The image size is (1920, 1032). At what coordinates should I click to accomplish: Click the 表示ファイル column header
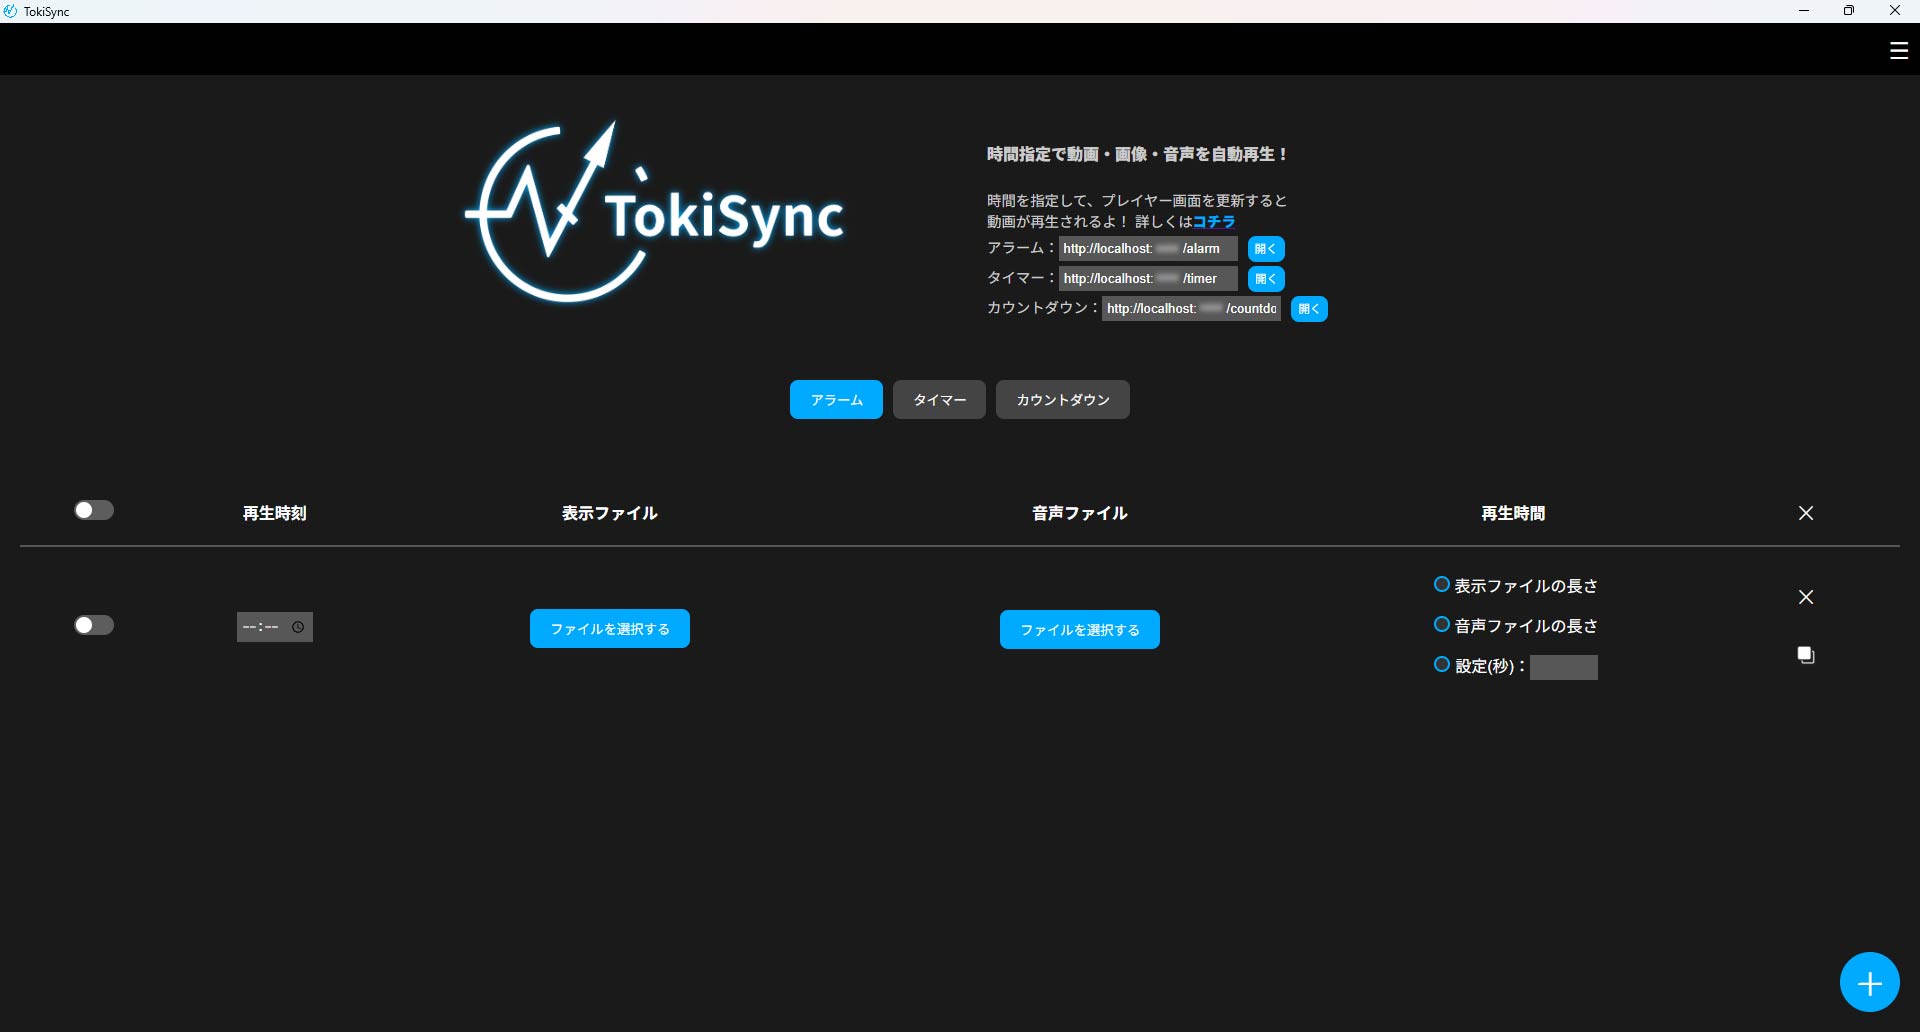tap(610, 513)
